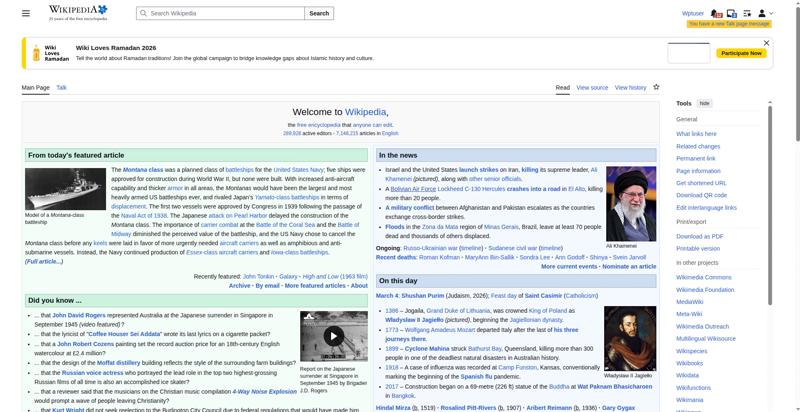Image resolution: width=800 pixels, height=412 pixels.
Task: Open the notices tray icon
Action: click(732, 13)
